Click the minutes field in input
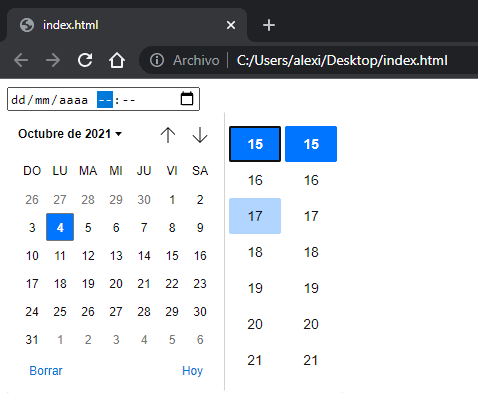Viewport: 478px width, 402px height. coord(129,100)
